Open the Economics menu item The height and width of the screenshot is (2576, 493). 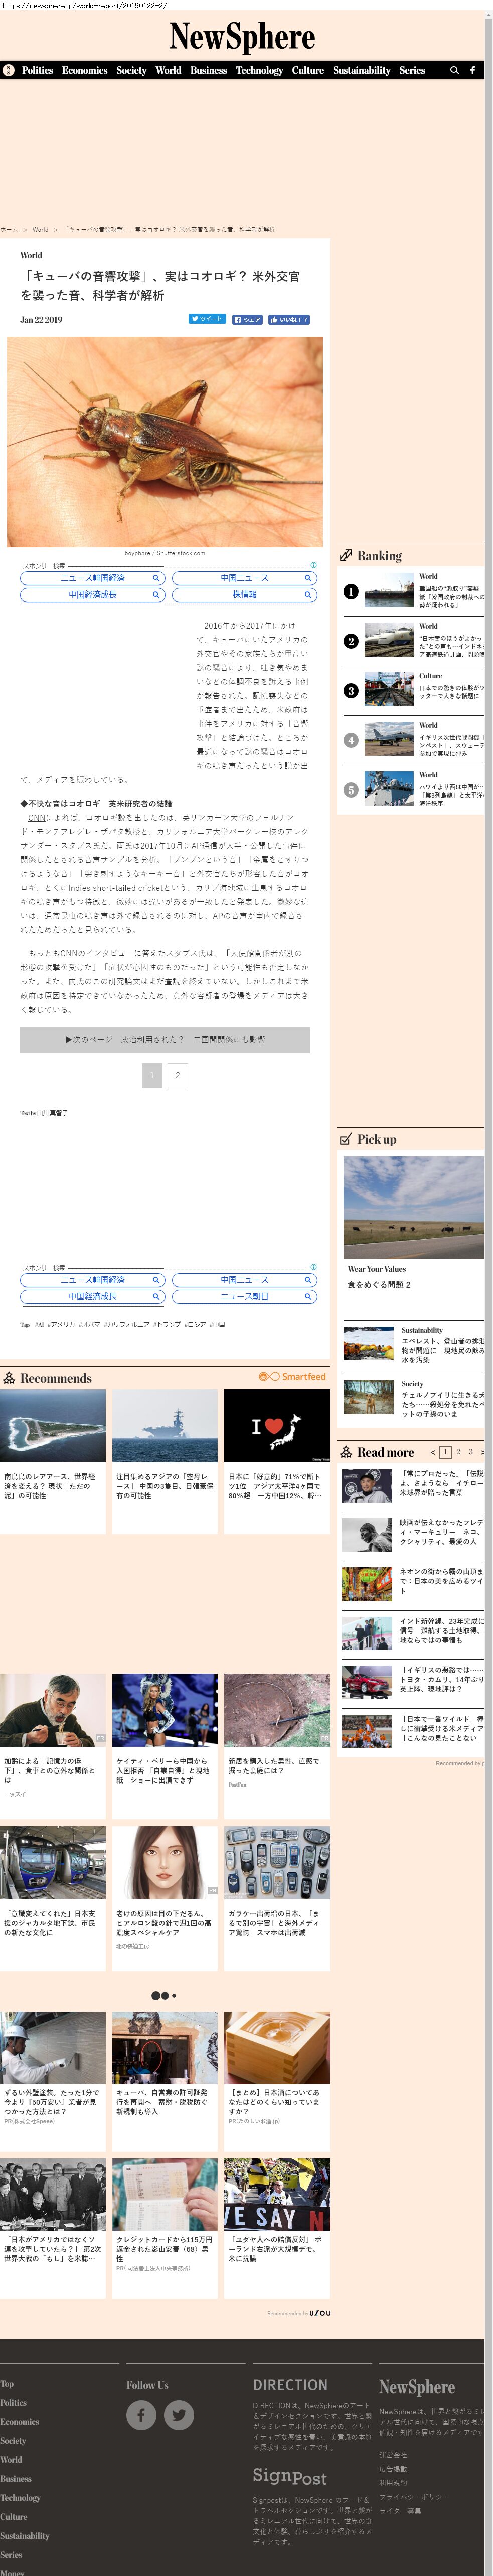[84, 70]
